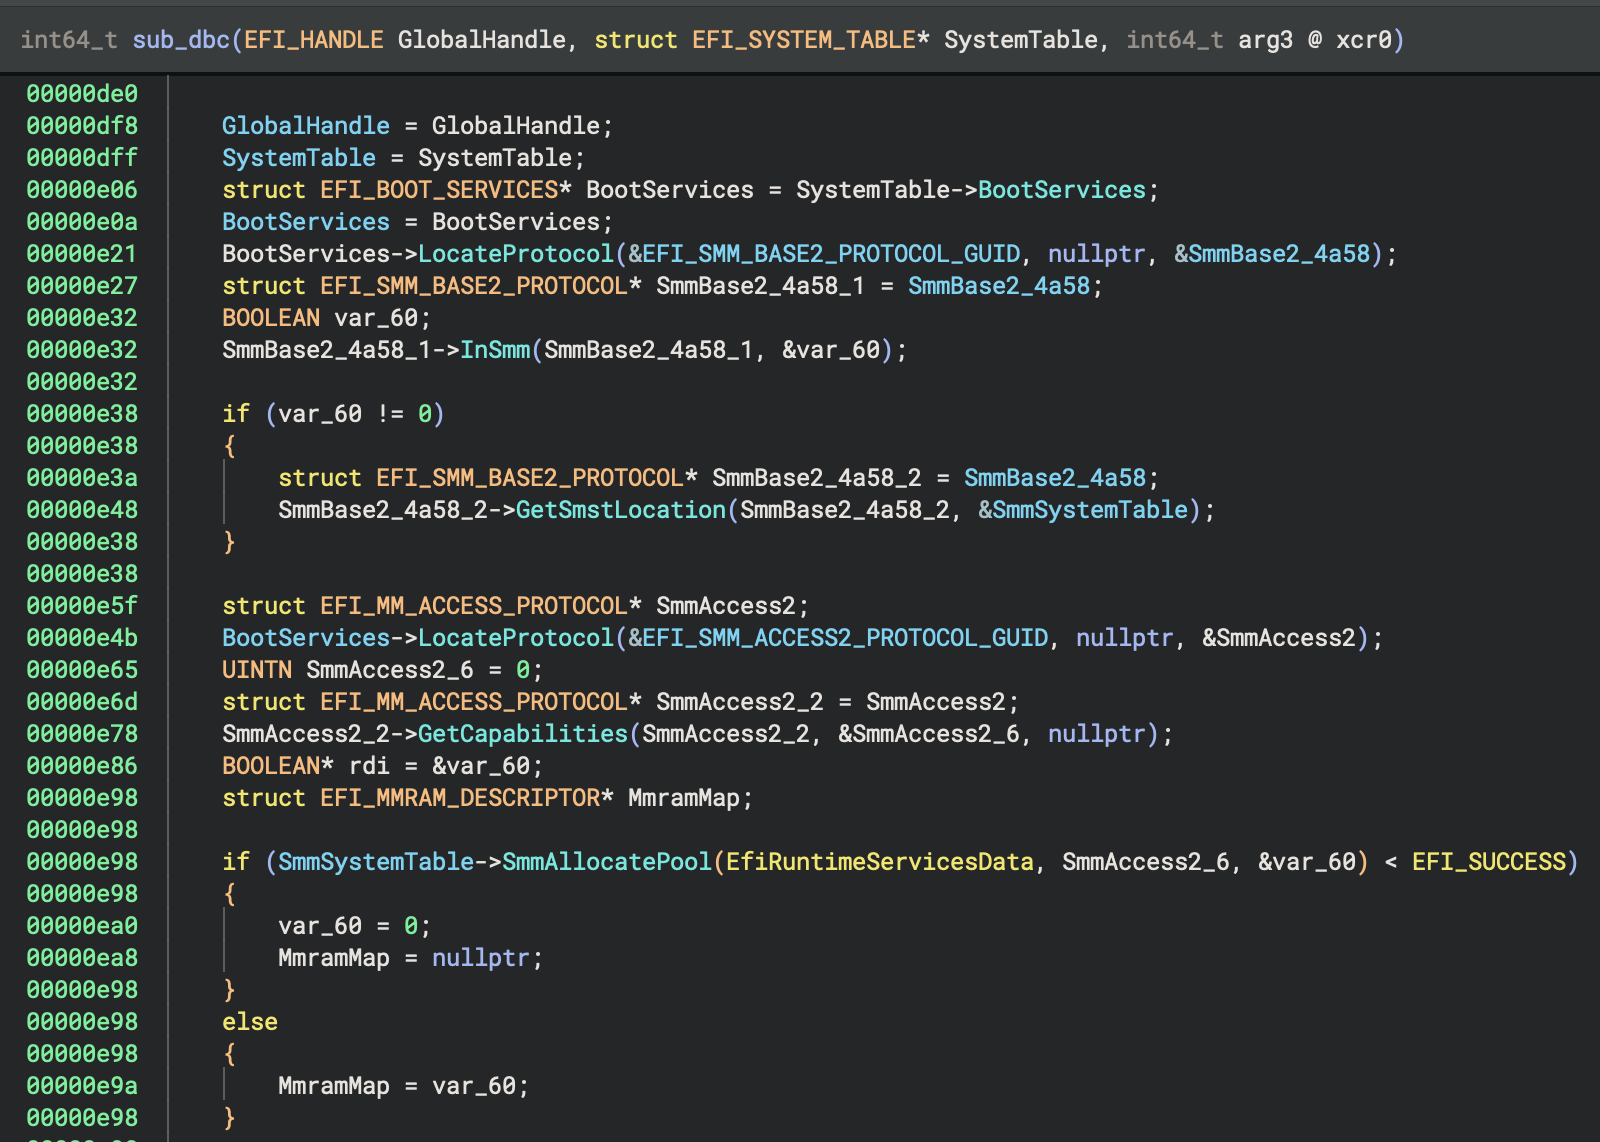The image size is (1600, 1142).
Task: Click the UINTN type keyword
Action: click(257, 670)
